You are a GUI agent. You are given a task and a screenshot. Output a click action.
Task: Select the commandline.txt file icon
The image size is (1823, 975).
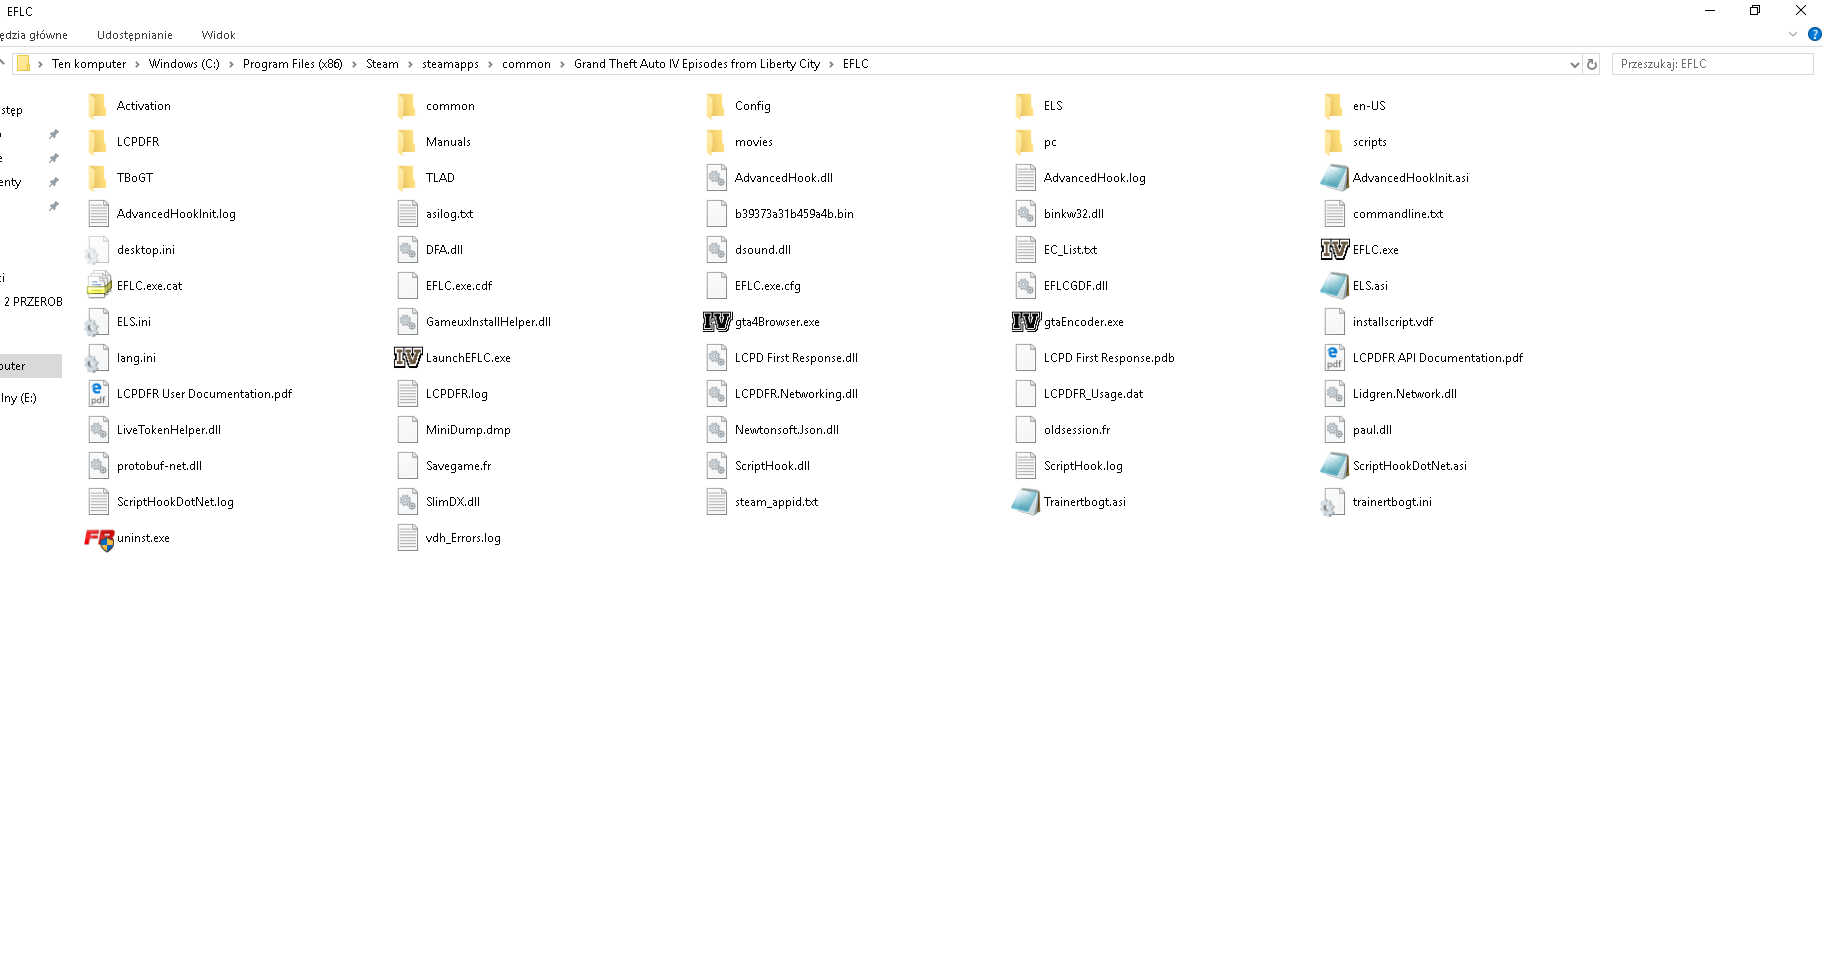tap(1334, 214)
